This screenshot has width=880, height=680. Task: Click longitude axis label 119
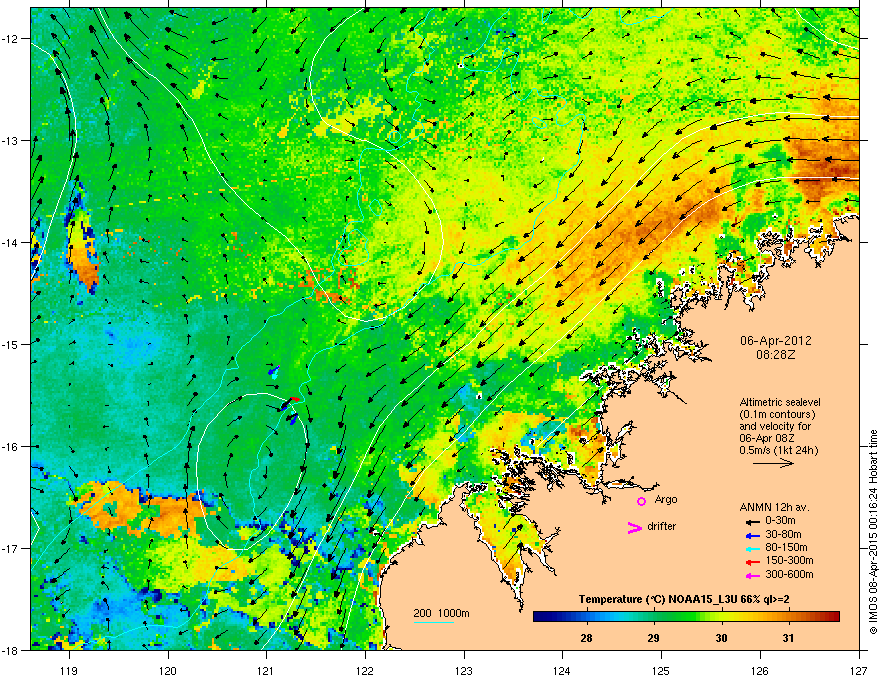point(69,671)
